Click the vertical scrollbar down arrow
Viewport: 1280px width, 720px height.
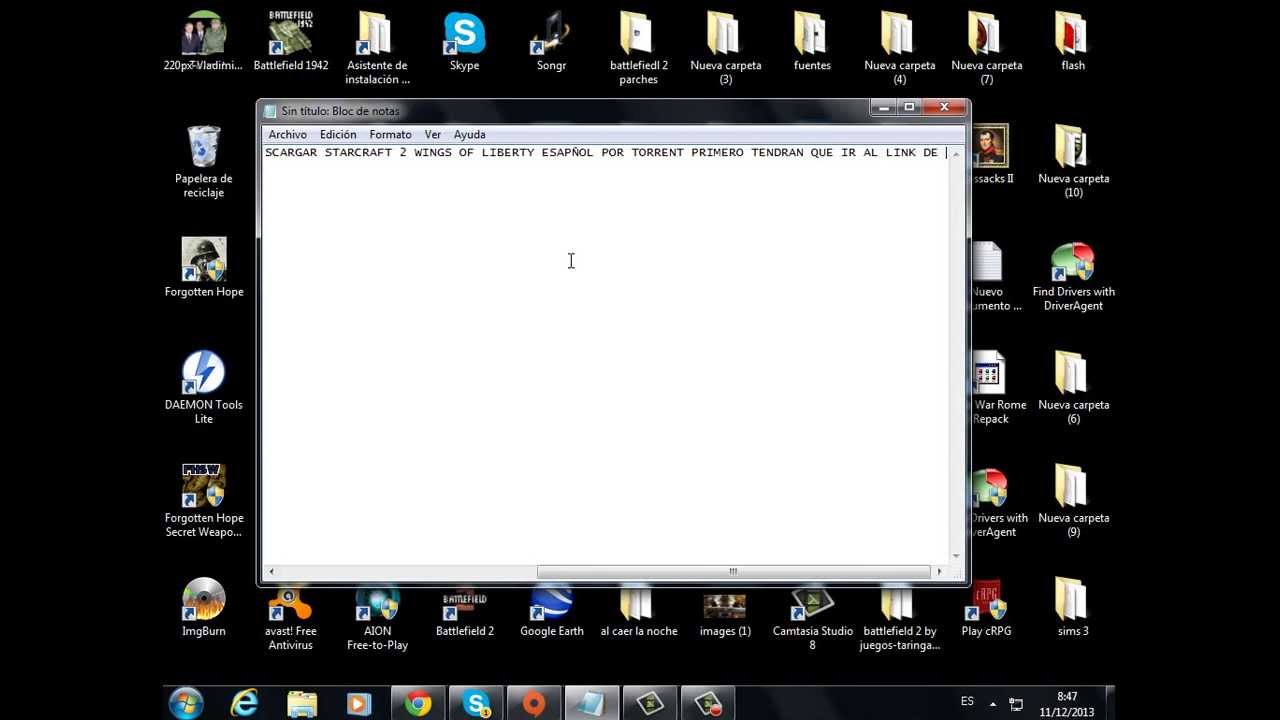point(956,556)
